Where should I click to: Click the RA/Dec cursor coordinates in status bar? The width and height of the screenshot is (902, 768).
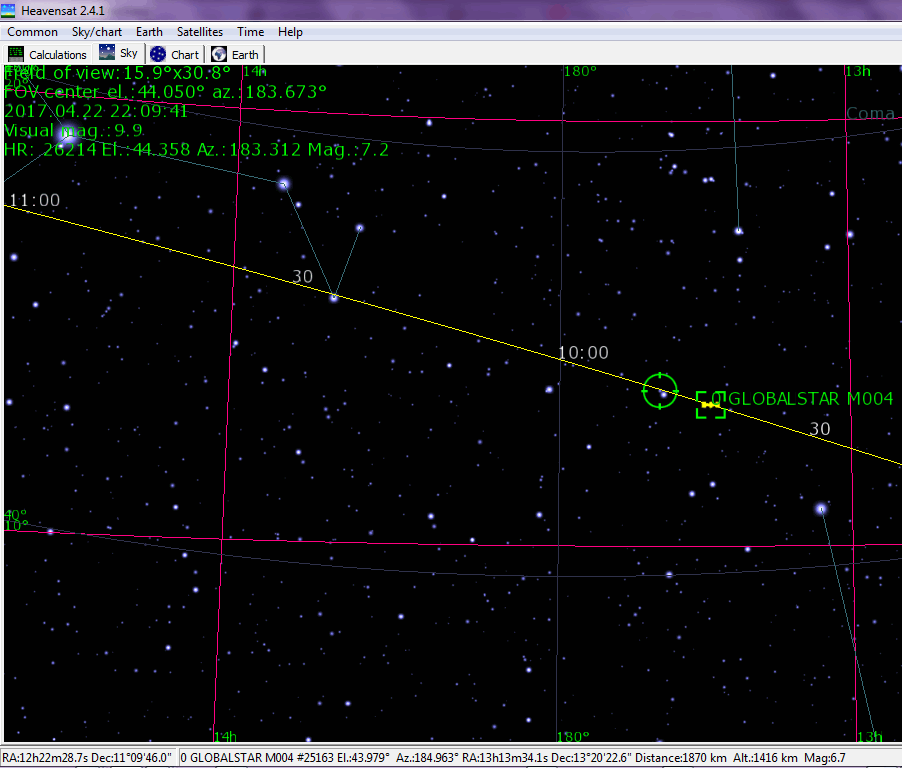coord(89,757)
